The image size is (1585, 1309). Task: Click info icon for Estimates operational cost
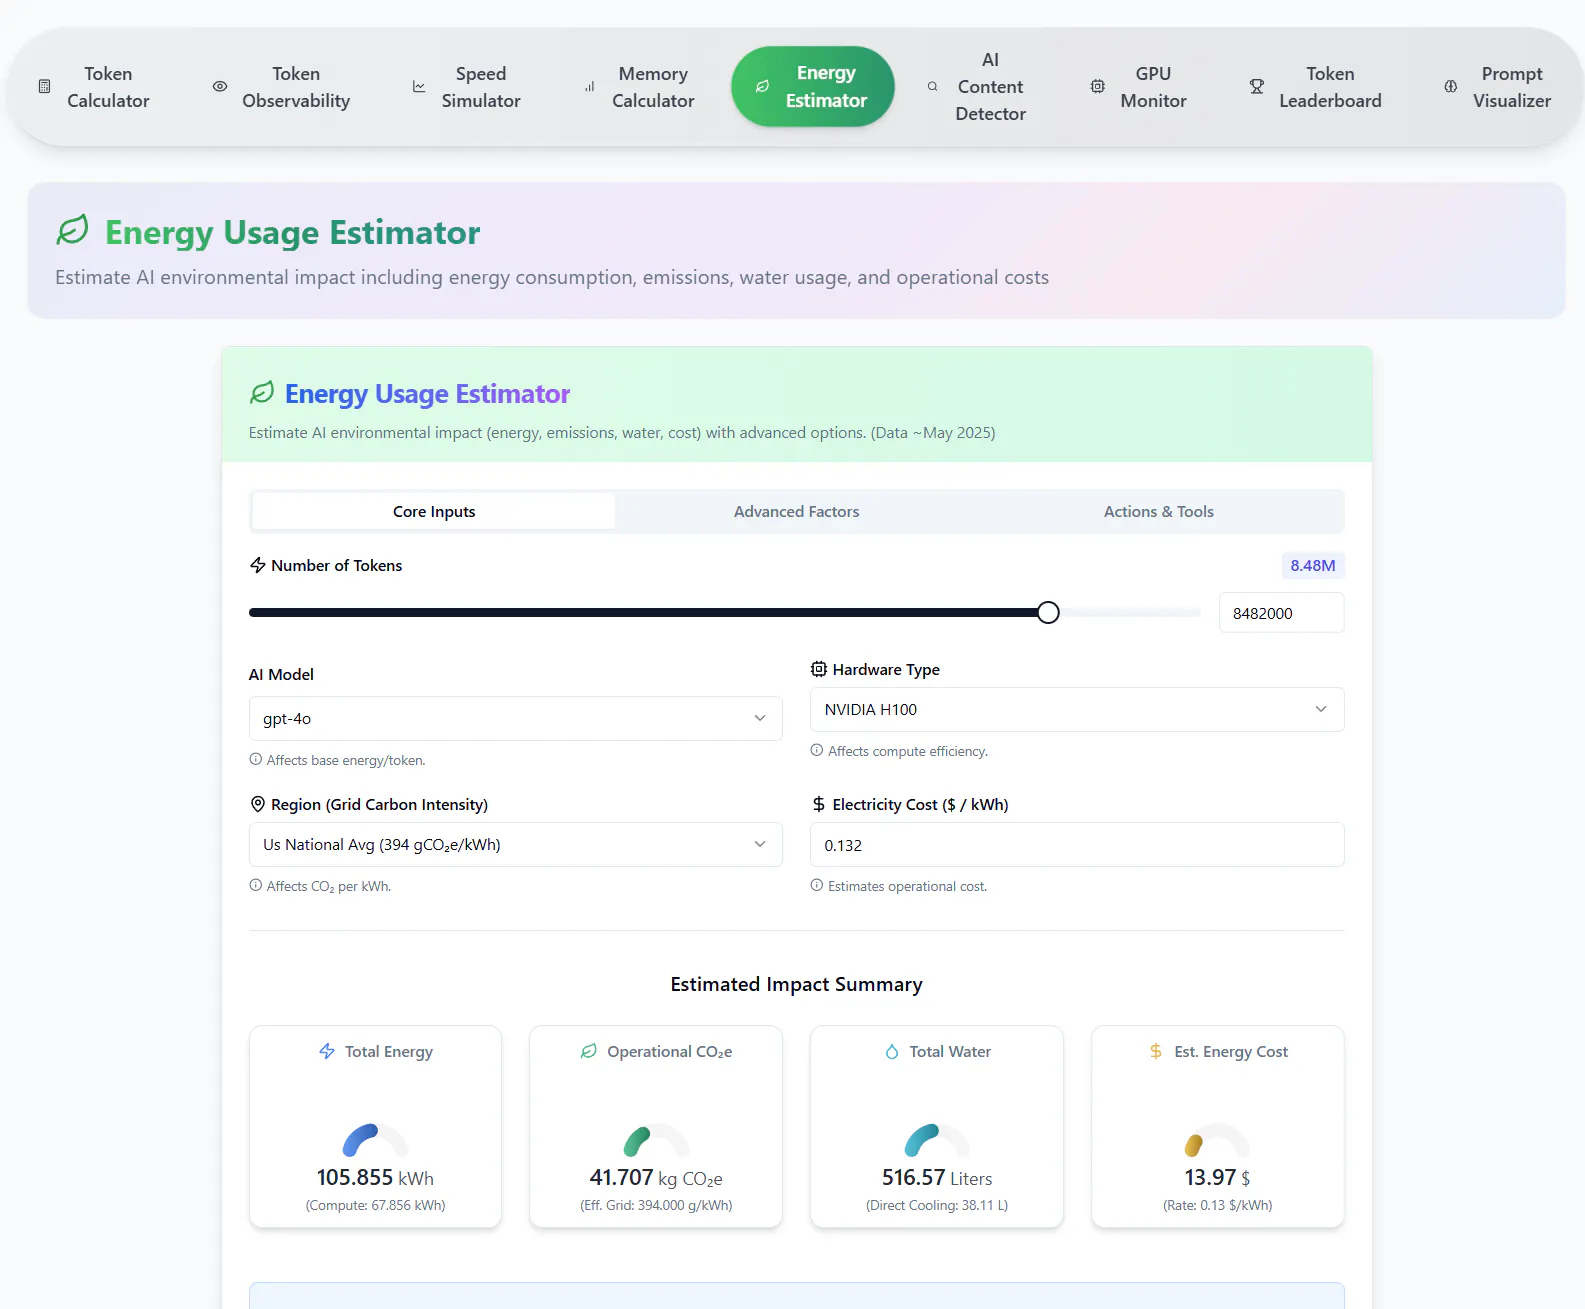817,885
